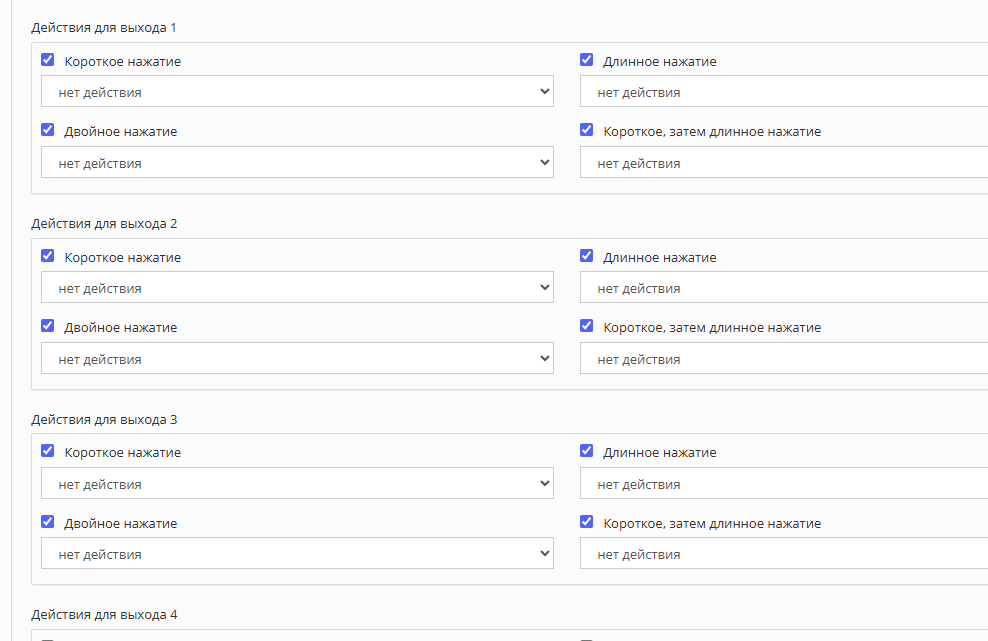Open Длинное нажатие dropdown for выход 1
Screen dimensions: 988x641
784,91
